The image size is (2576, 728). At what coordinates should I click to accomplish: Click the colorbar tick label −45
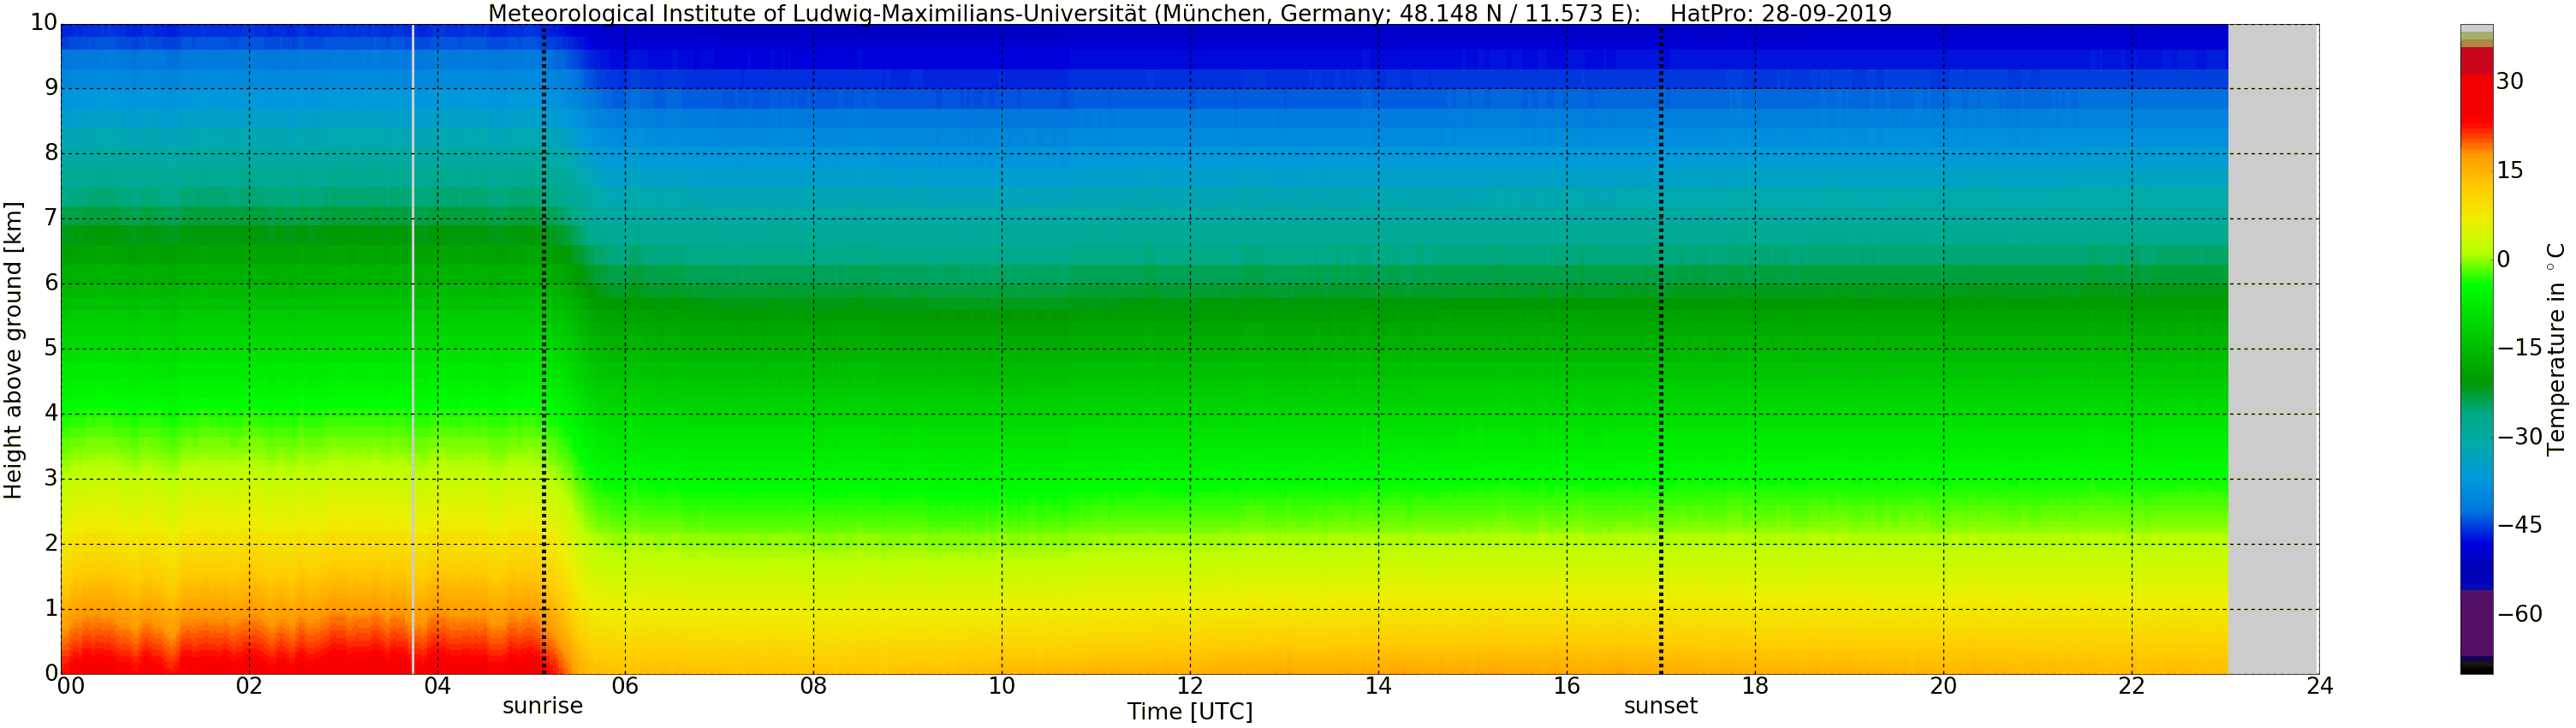pyautogui.click(x=2519, y=525)
